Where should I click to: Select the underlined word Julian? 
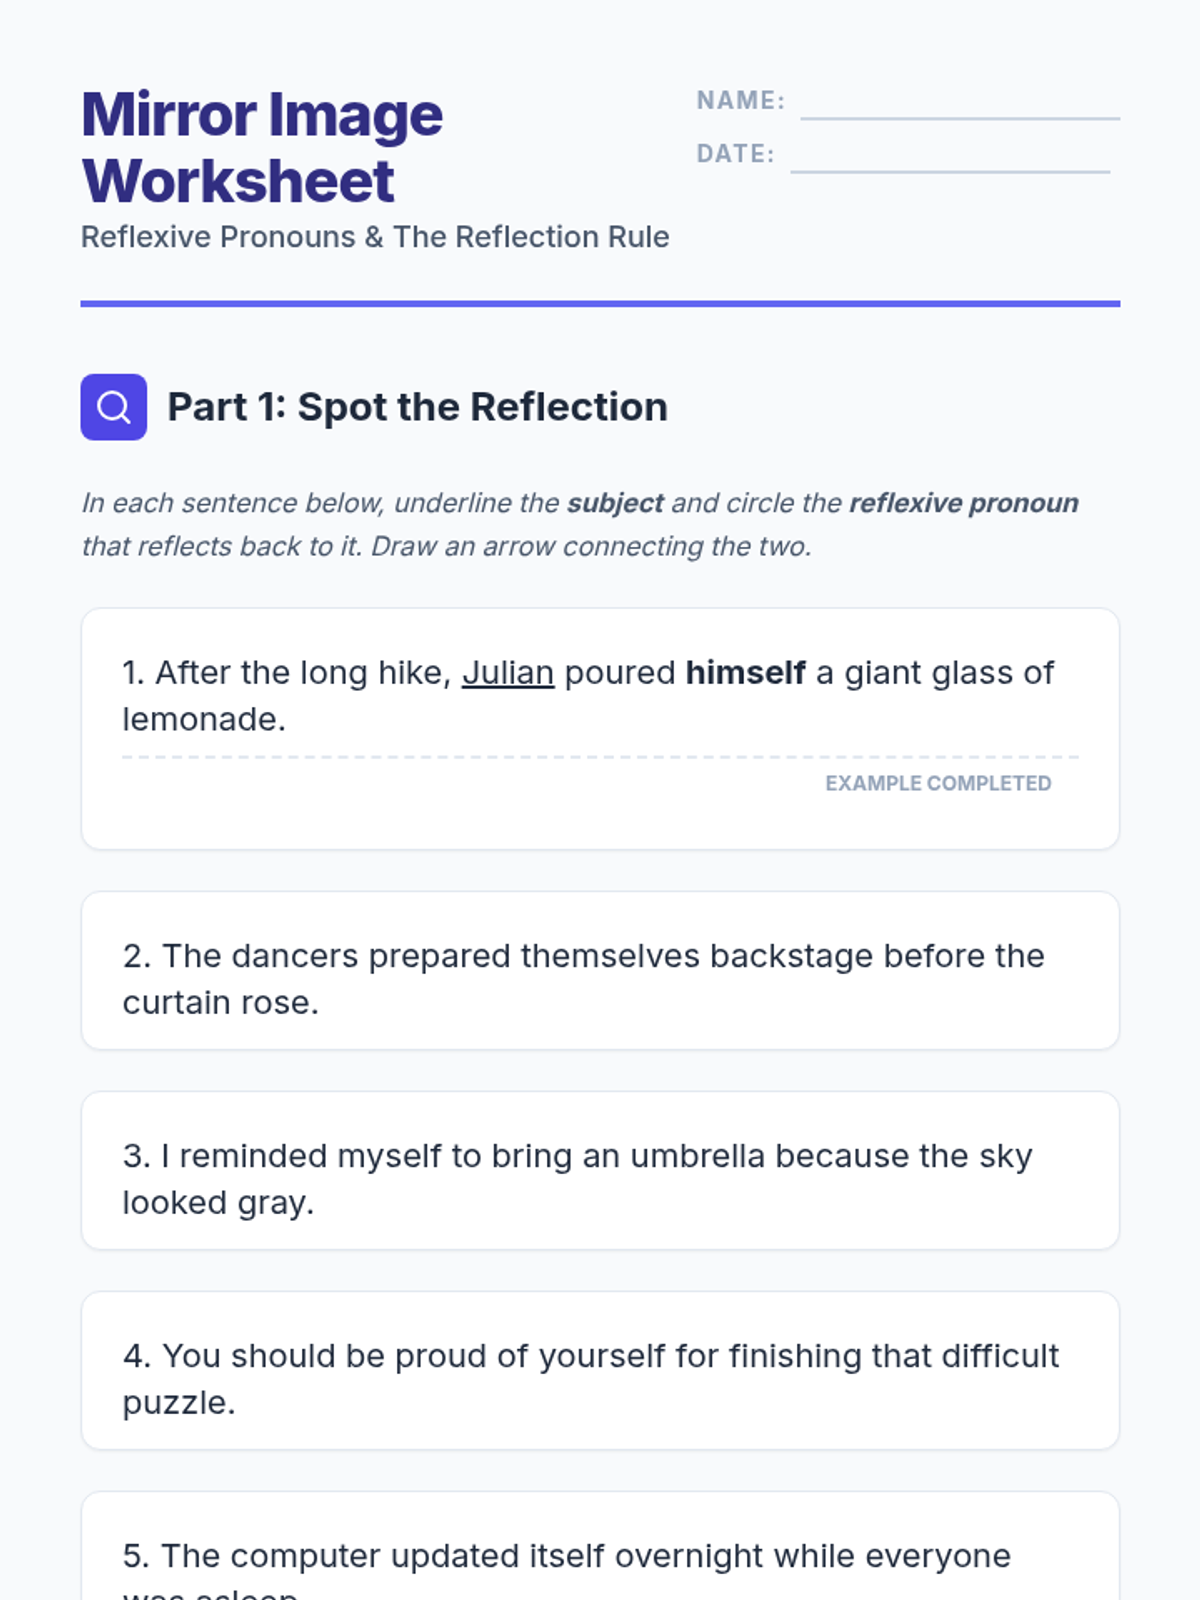508,673
